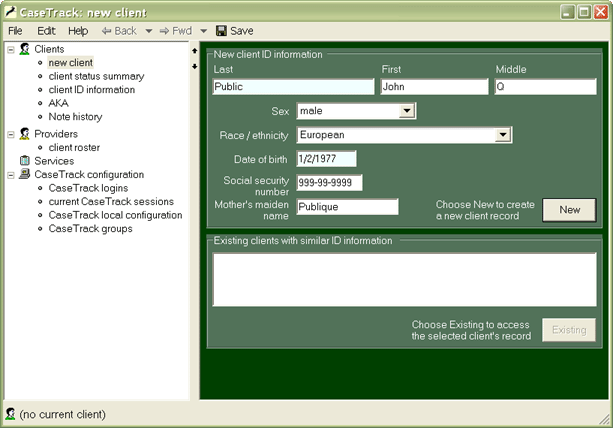Viewport: 613px width, 428px height.
Task: Click the CaseTrack configuration computer icon
Action: (25, 174)
